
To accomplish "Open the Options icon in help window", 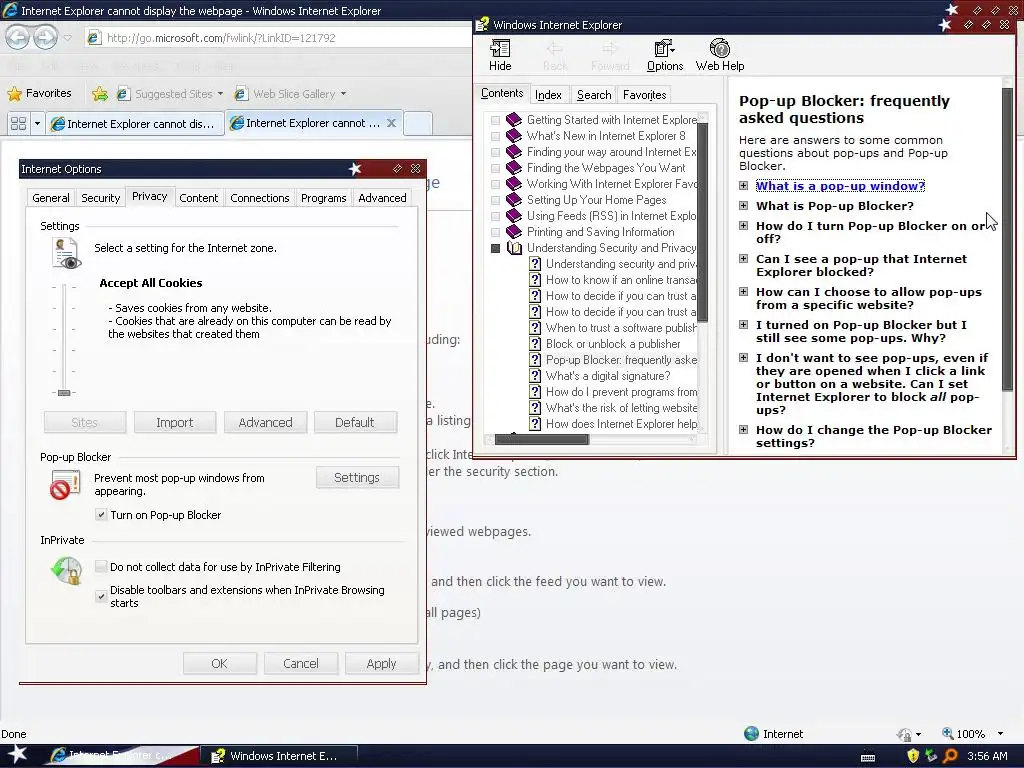I will [665, 48].
